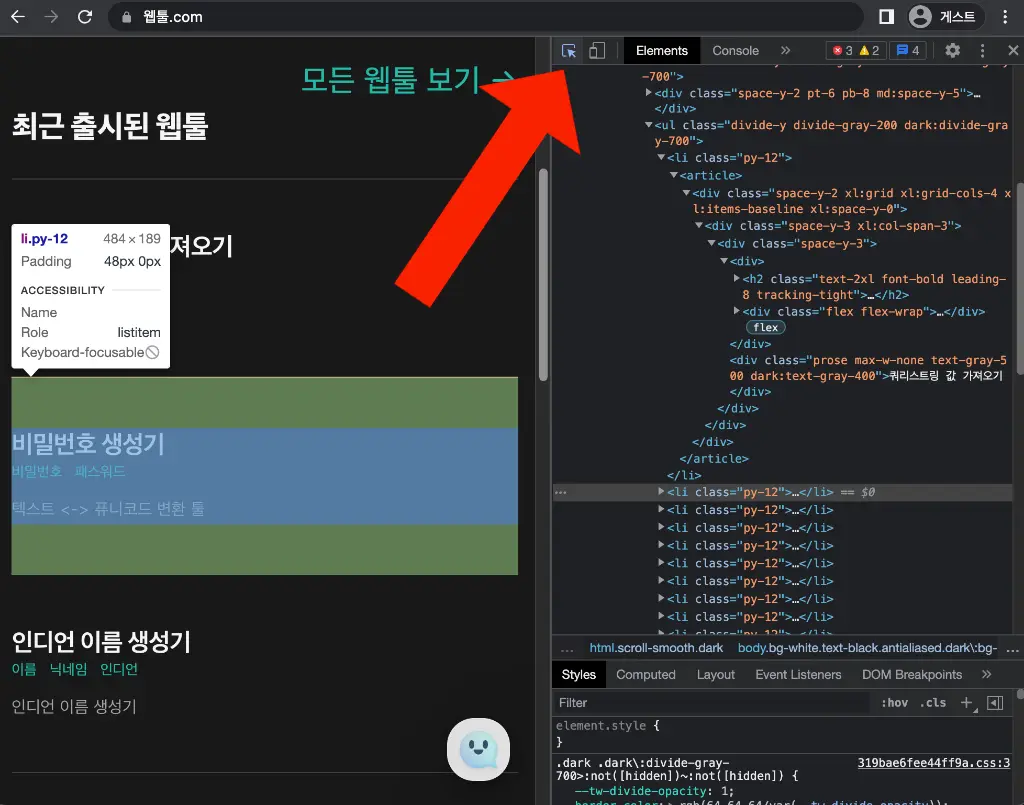The height and width of the screenshot is (805, 1024).
Task: Toggle the device toolbar icon
Action: (x=597, y=51)
